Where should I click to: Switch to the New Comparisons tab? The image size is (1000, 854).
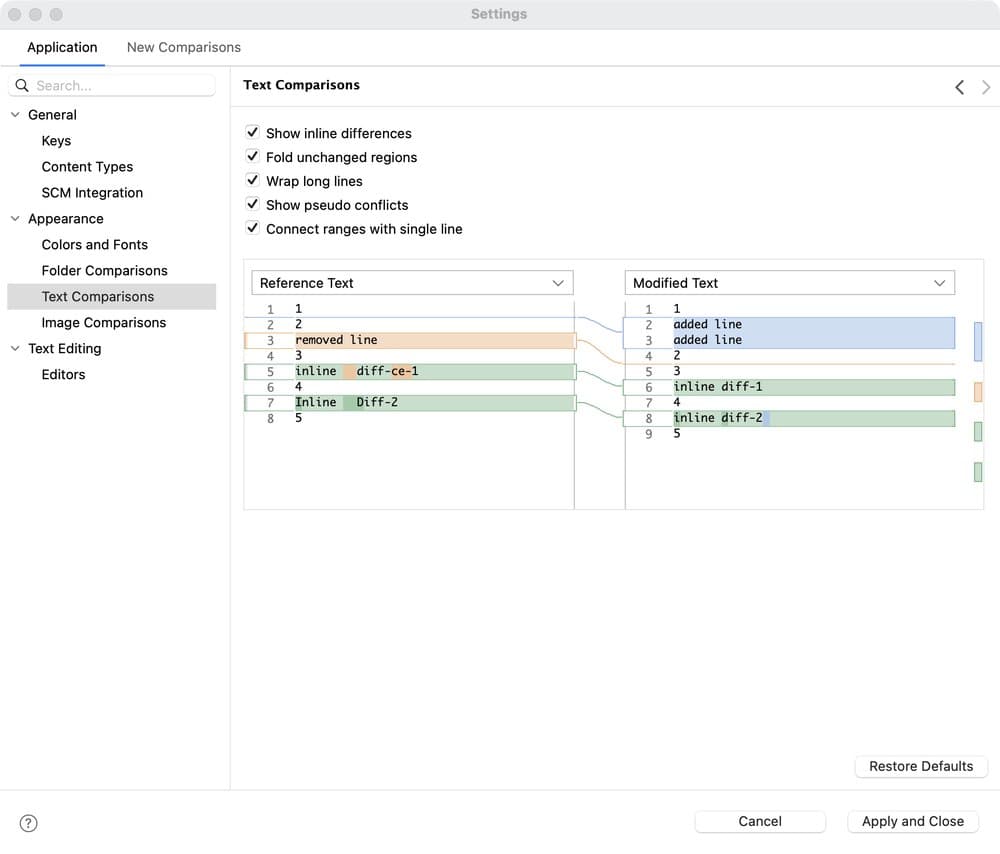coord(184,47)
